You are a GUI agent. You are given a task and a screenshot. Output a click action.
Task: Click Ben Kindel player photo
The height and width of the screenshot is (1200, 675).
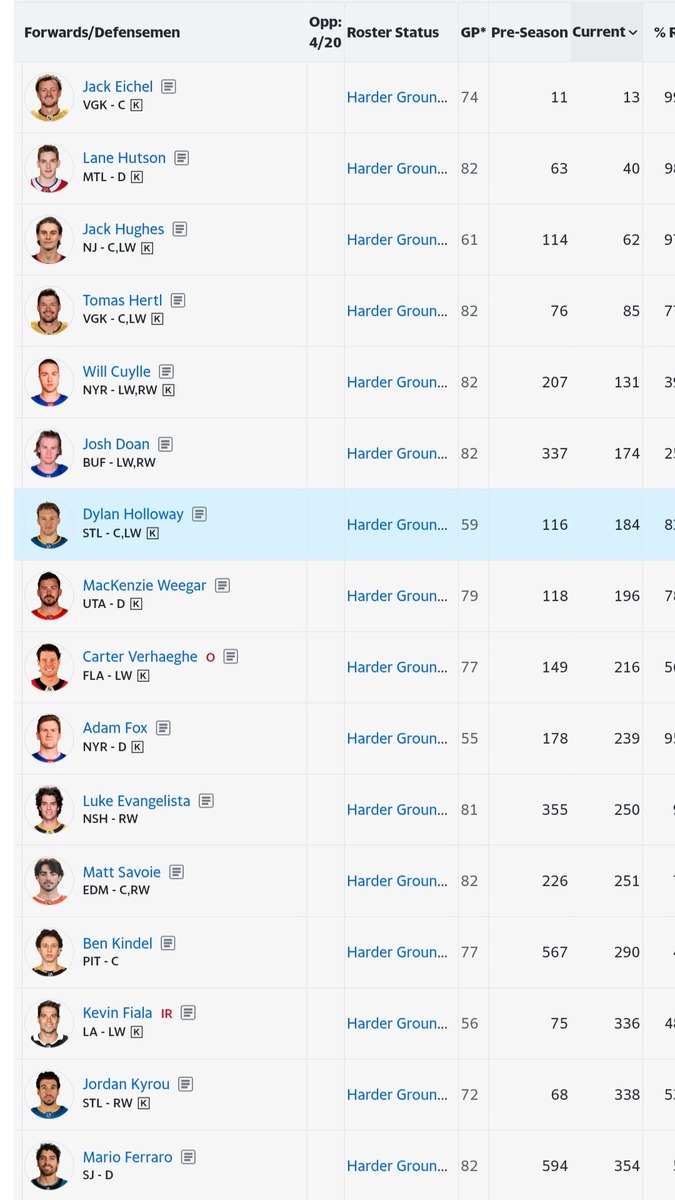pos(49,953)
